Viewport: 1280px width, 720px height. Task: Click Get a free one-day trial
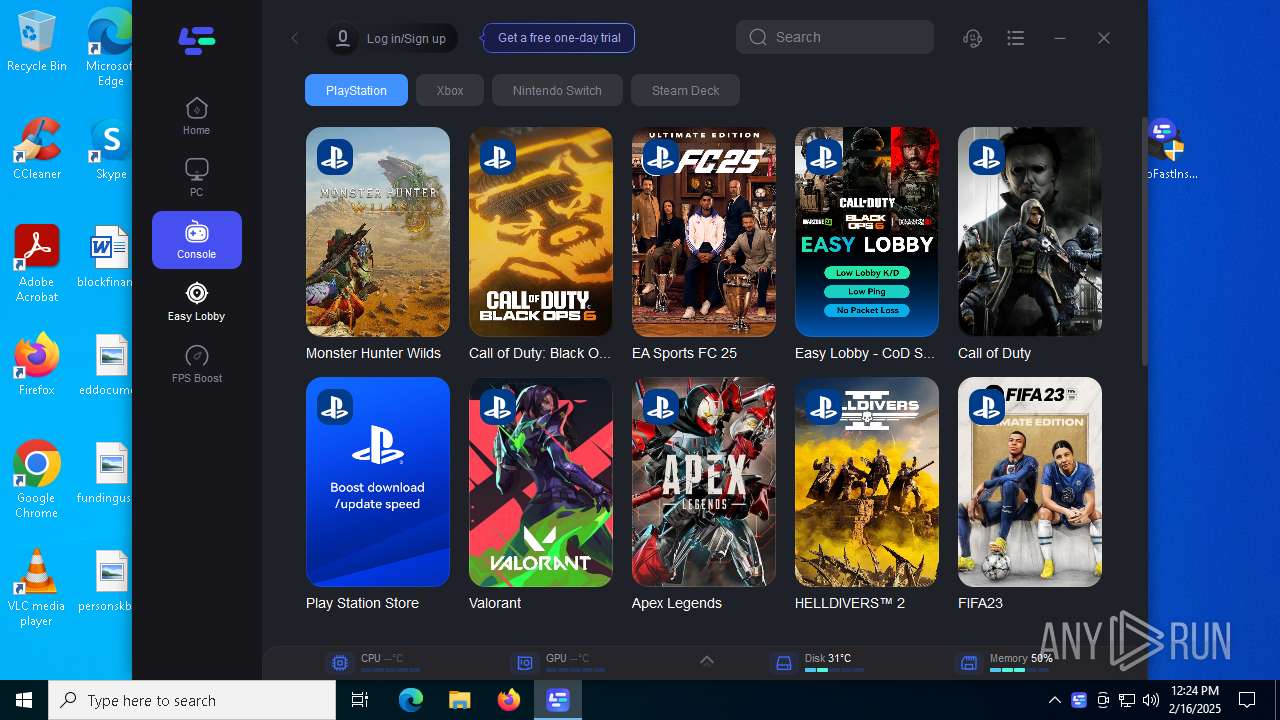pyautogui.click(x=559, y=38)
